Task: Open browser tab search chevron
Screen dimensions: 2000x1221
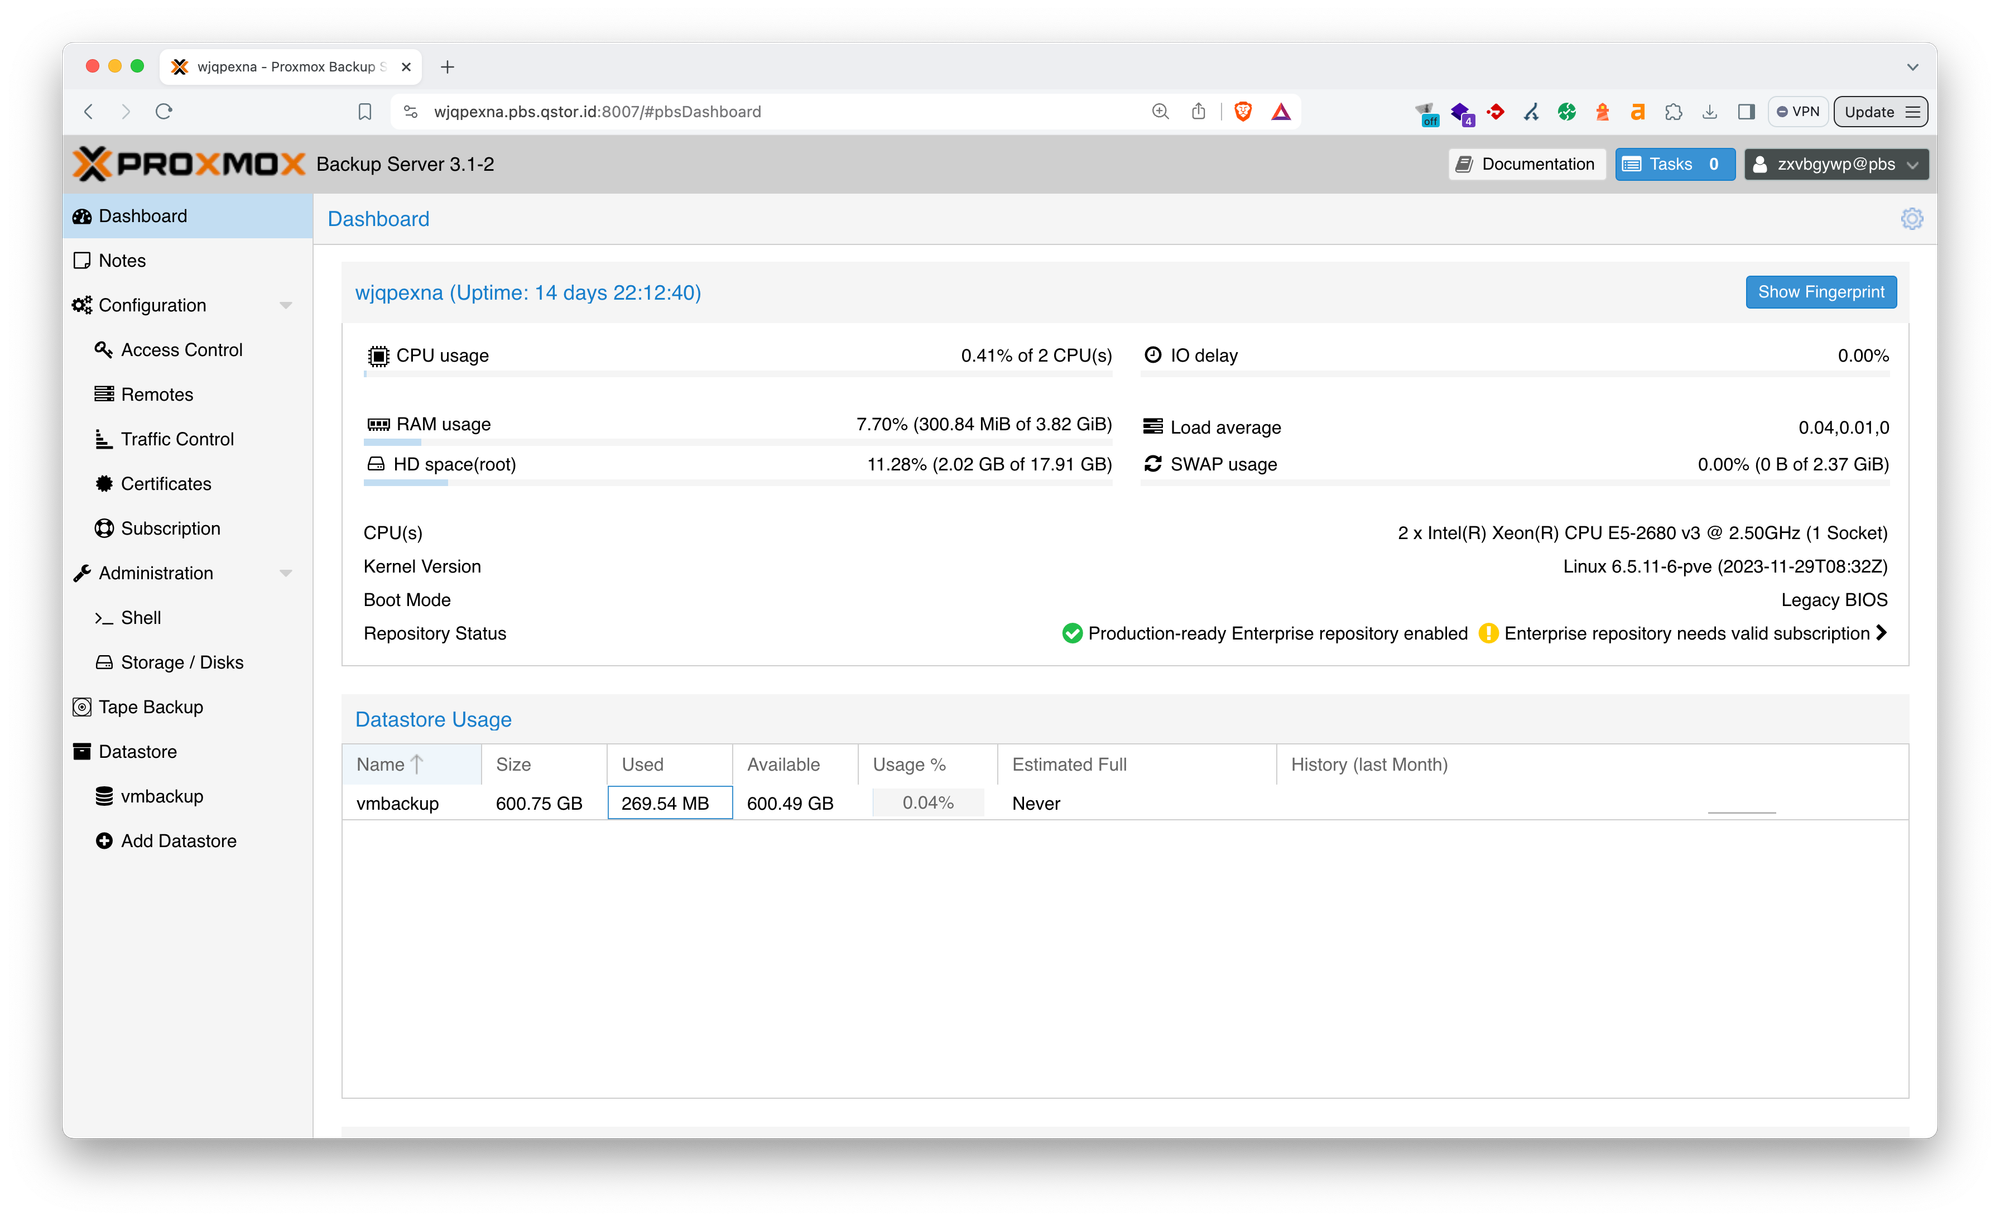Action: pos(1912,67)
